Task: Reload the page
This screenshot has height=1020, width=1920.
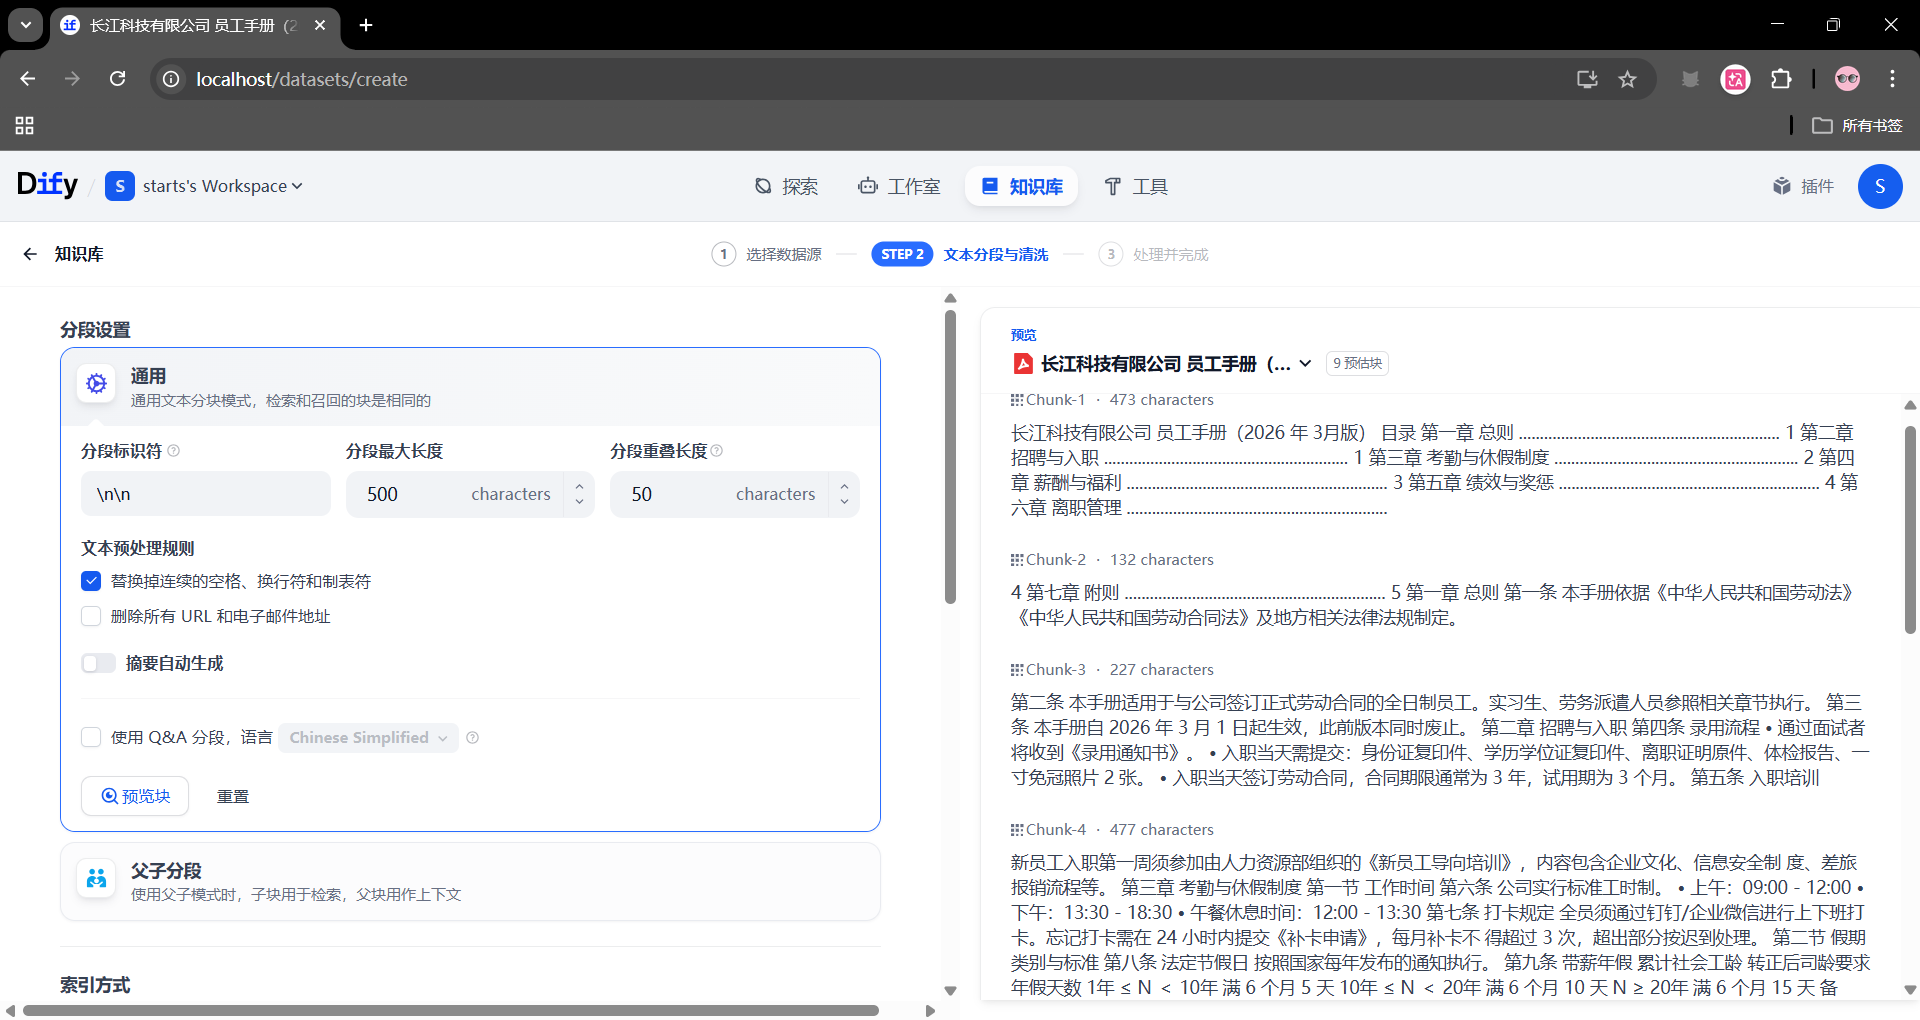Action: coord(118,79)
